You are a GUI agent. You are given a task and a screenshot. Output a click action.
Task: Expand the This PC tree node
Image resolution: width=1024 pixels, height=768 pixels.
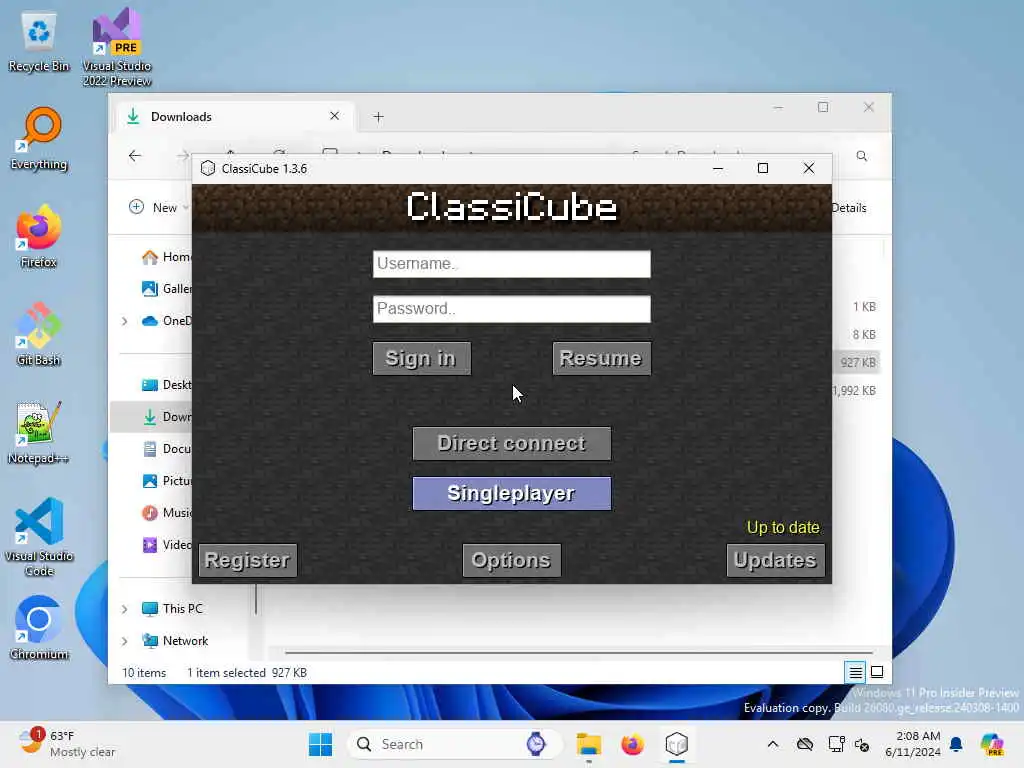point(124,609)
